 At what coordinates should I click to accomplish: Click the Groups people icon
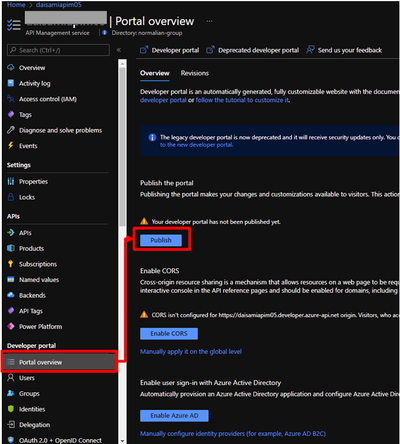[11, 393]
